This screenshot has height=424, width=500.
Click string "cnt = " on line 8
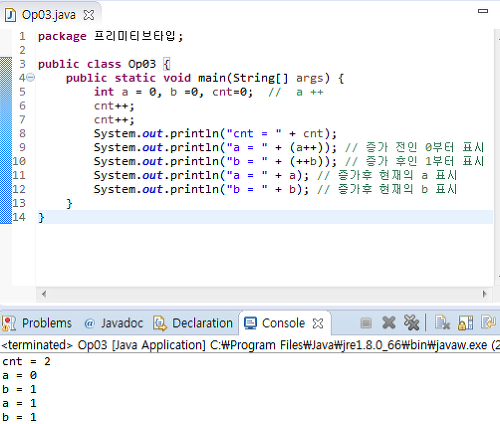pyautogui.click(x=254, y=133)
